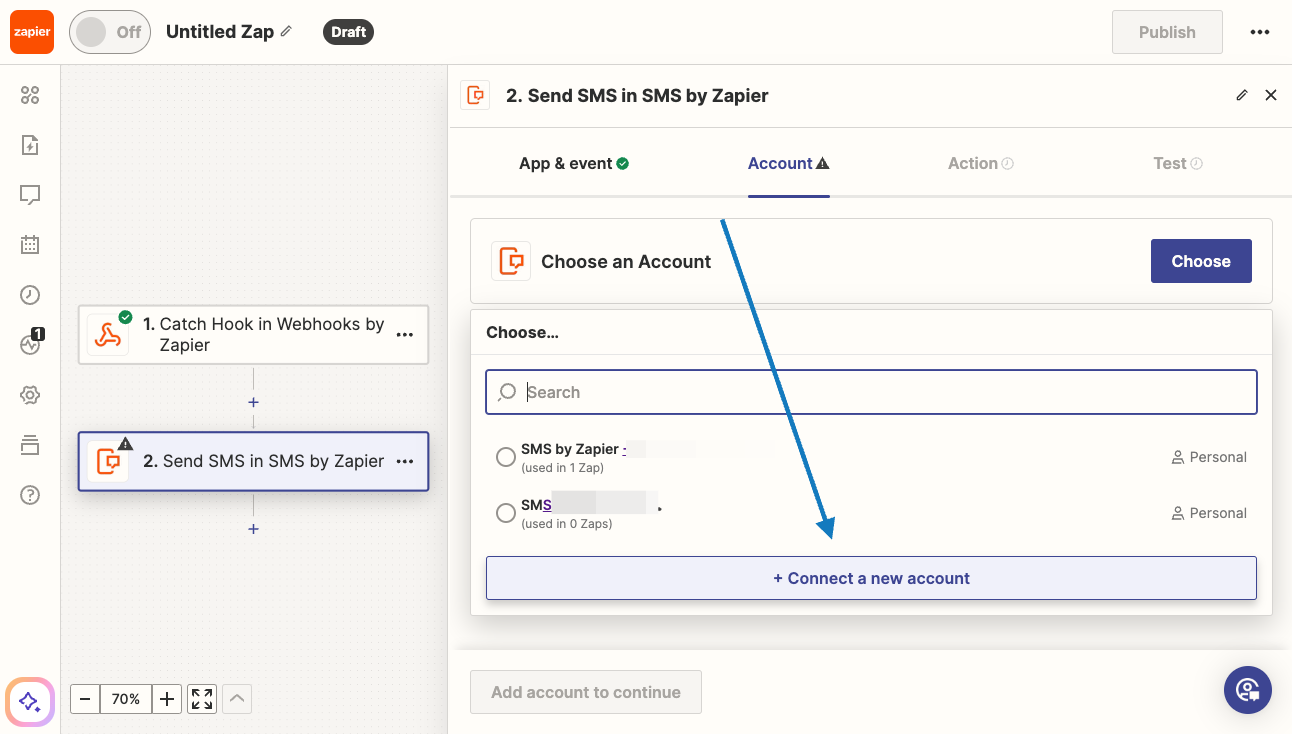This screenshot has height=734, width=1292.
Task: Click the Publish button
Action: point(1167,32)
